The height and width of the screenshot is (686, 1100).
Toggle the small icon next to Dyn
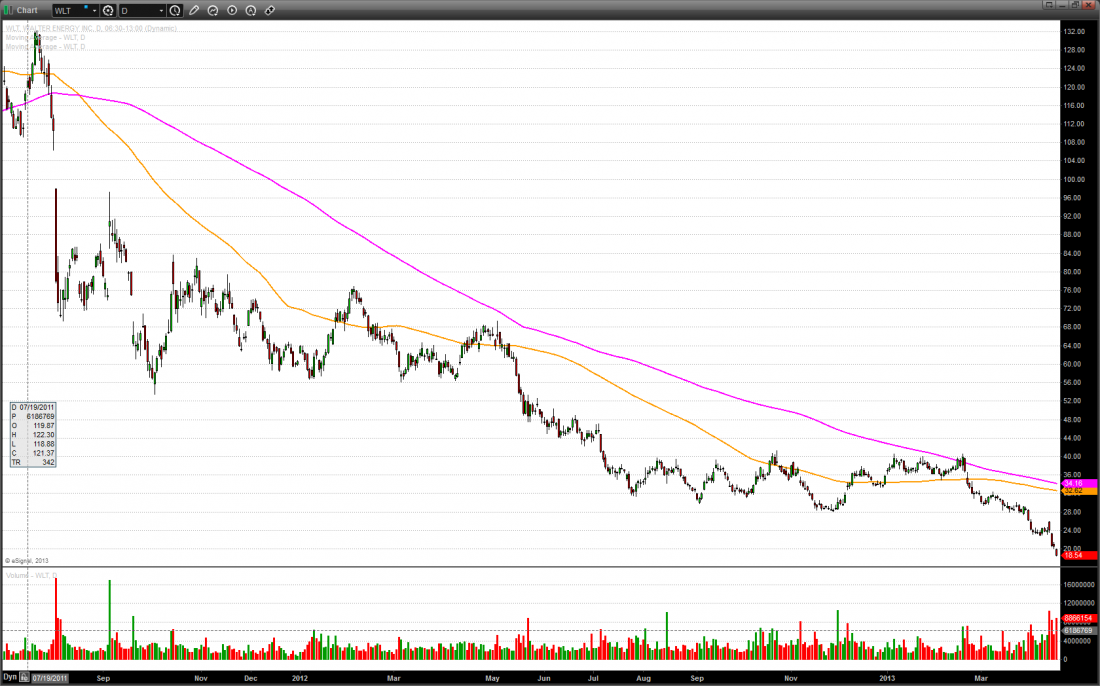pyautogui.click(x=24, y=677)
